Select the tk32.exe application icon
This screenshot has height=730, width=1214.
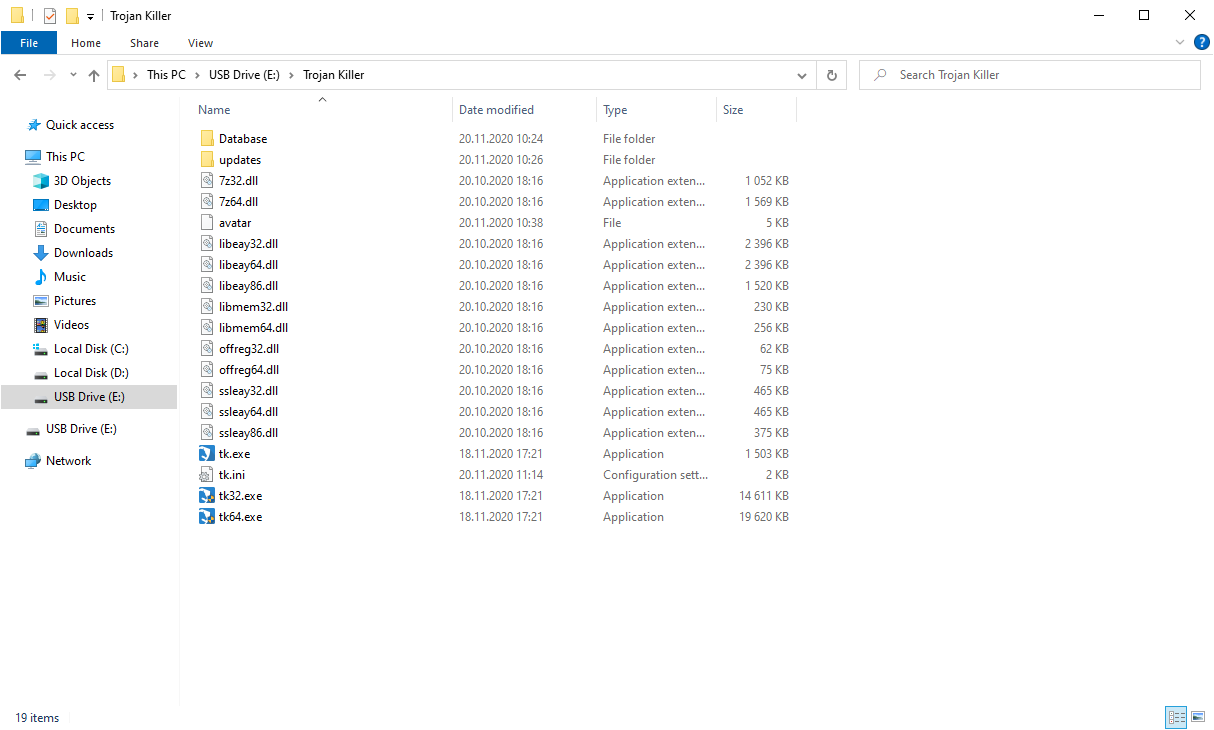point(207,496)
